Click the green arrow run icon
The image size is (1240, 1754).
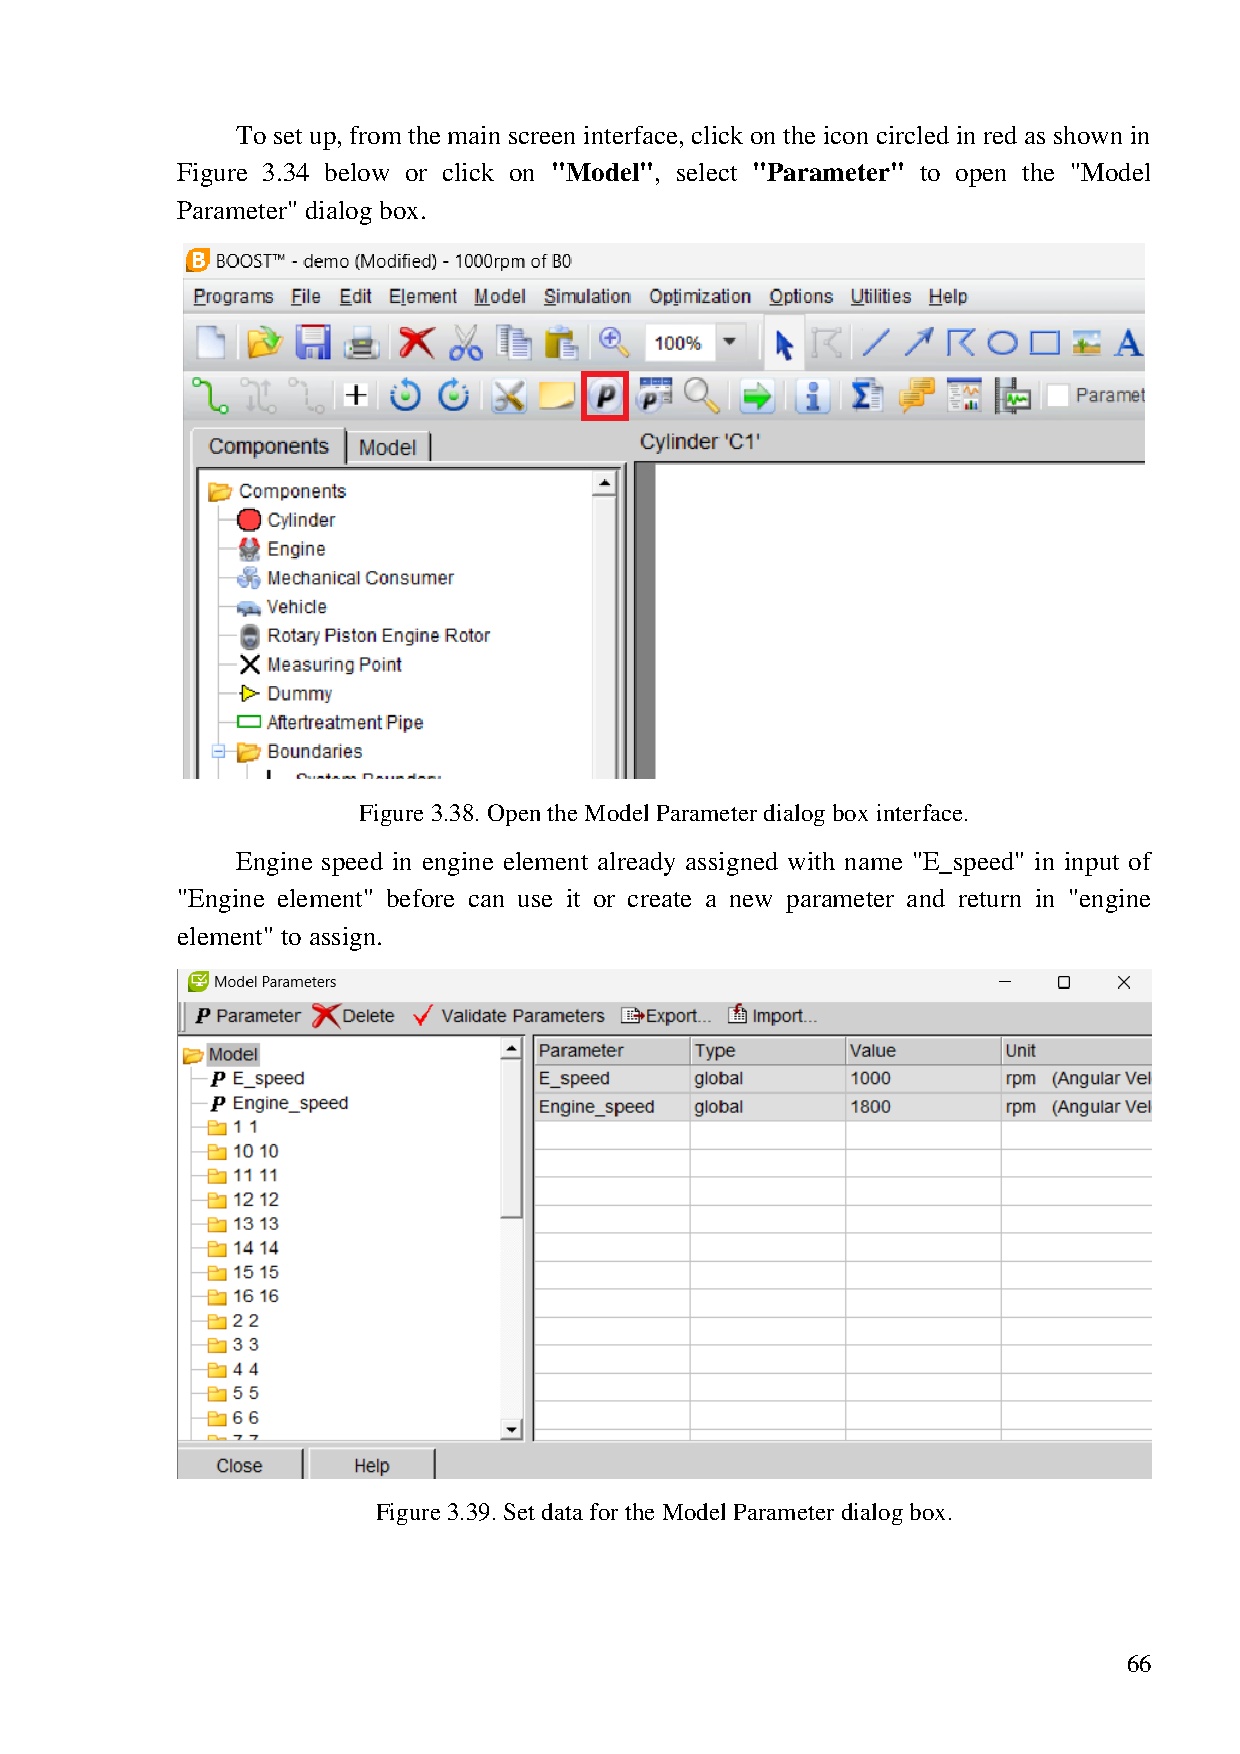757,397
